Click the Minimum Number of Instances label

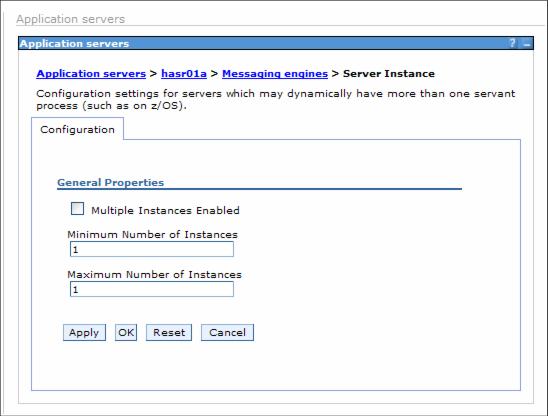[x=152, y=234]
